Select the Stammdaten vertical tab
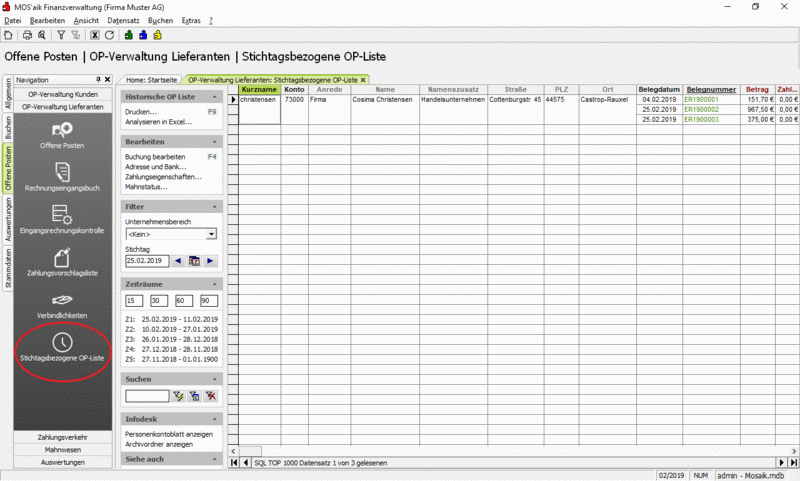Viewport: 800px width, 481px height. (8, 268)
